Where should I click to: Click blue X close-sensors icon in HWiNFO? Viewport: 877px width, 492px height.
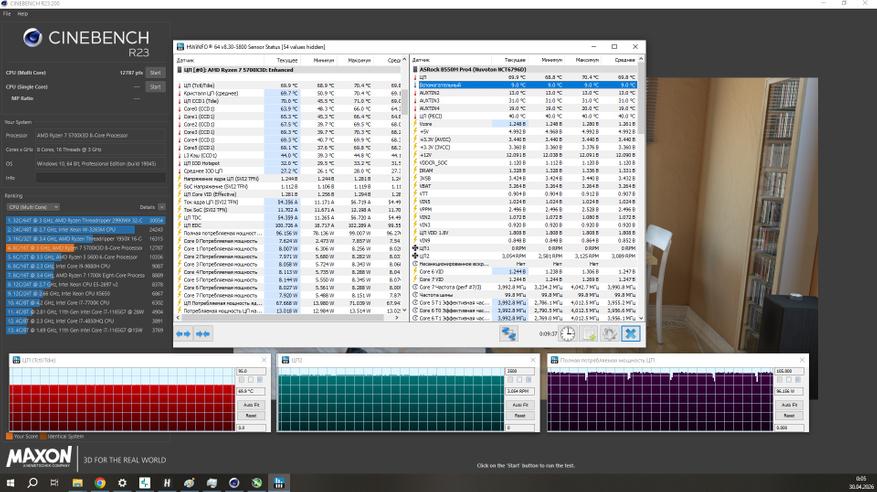[x=630, y=334]
